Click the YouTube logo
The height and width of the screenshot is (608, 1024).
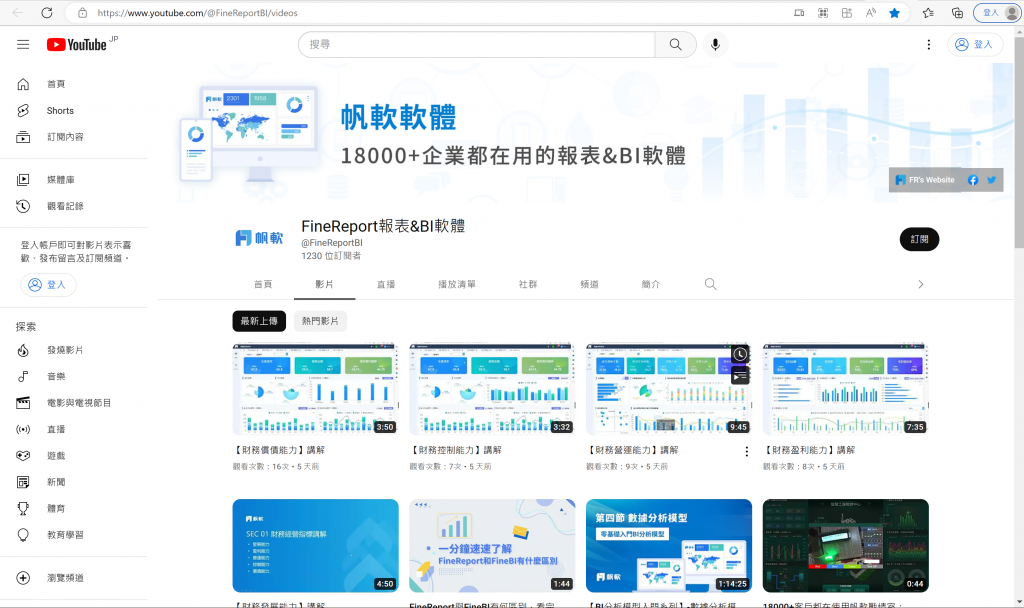(x=77, y=44)
